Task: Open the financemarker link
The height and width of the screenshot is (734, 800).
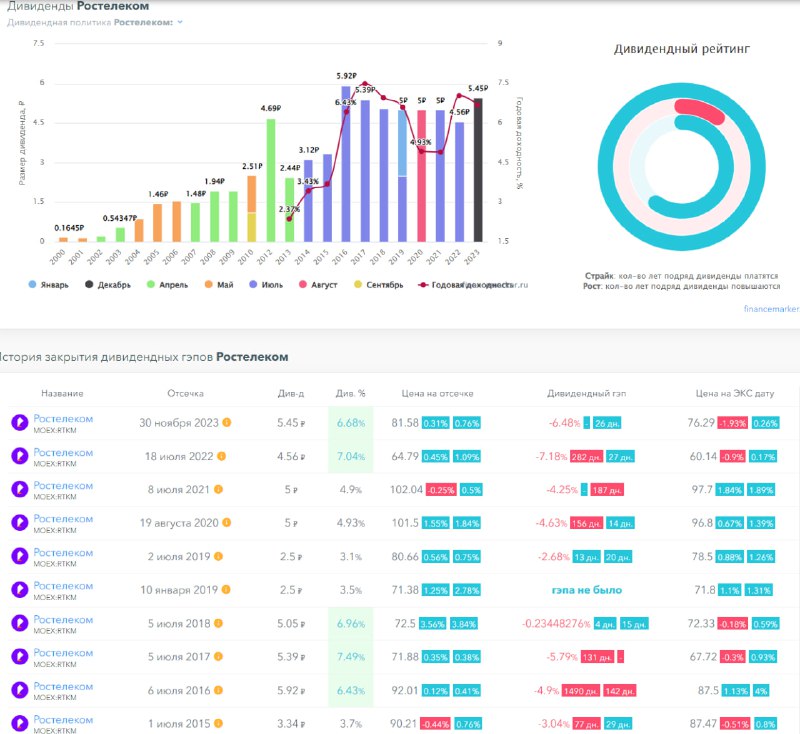Action: click(771, 309)
